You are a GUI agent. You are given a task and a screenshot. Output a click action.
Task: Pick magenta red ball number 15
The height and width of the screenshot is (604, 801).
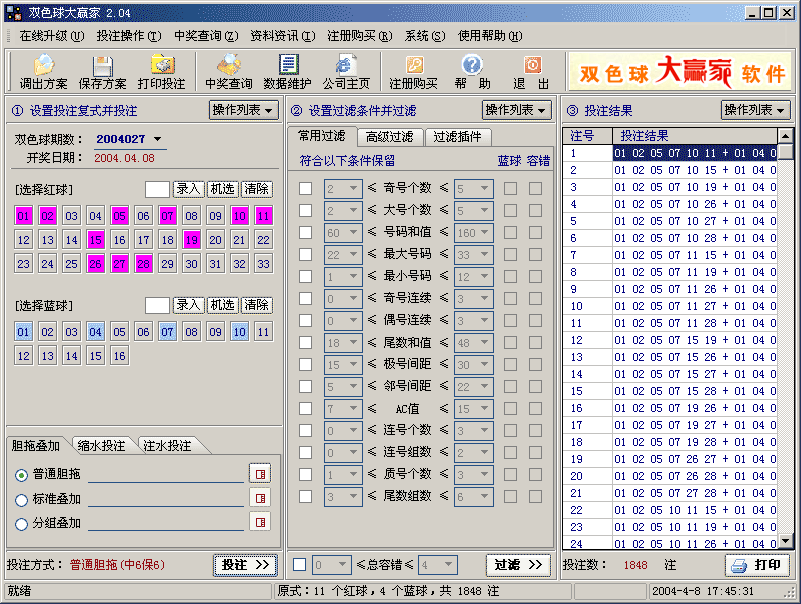(96, 240)
